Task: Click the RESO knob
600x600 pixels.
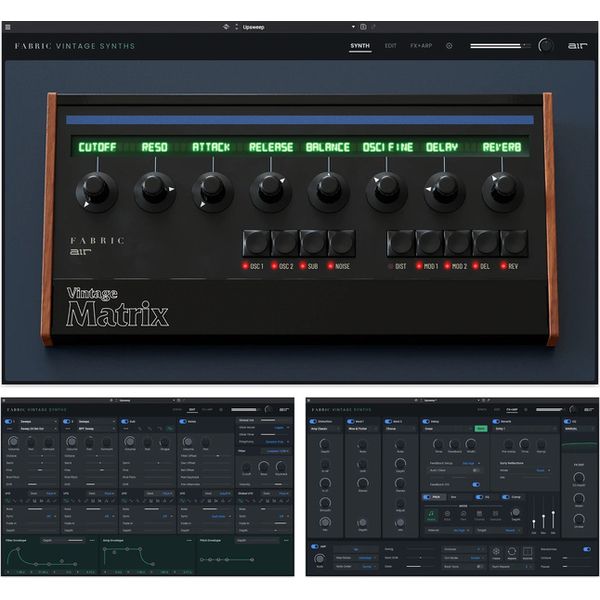Action: tap(154, 190)
